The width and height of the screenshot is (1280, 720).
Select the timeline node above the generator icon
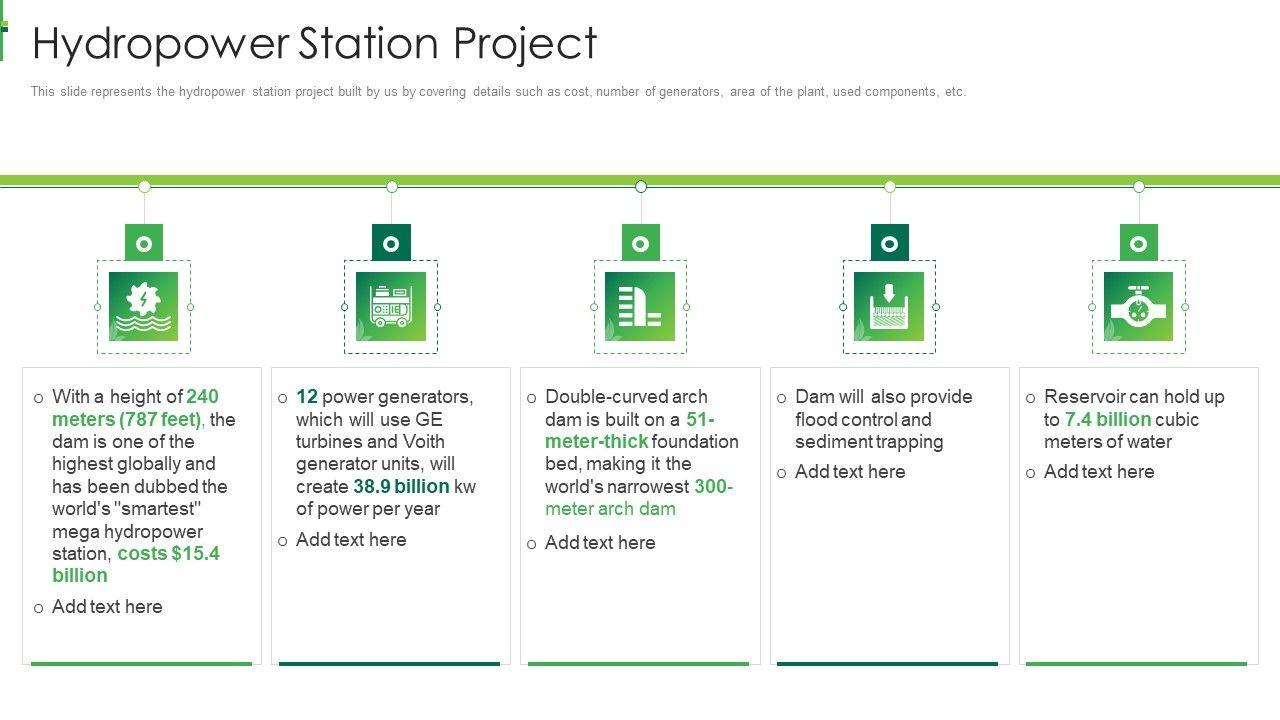coord(391,186)
